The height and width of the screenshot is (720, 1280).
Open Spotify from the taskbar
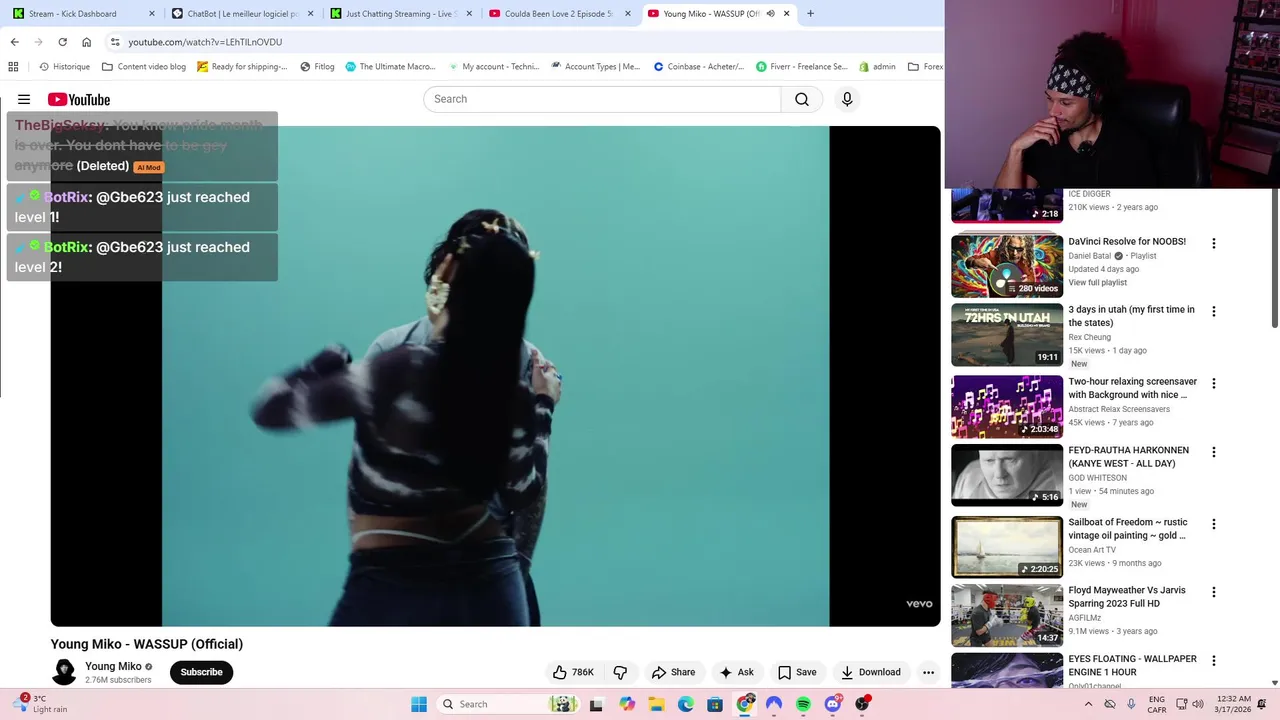coord(803,704)
